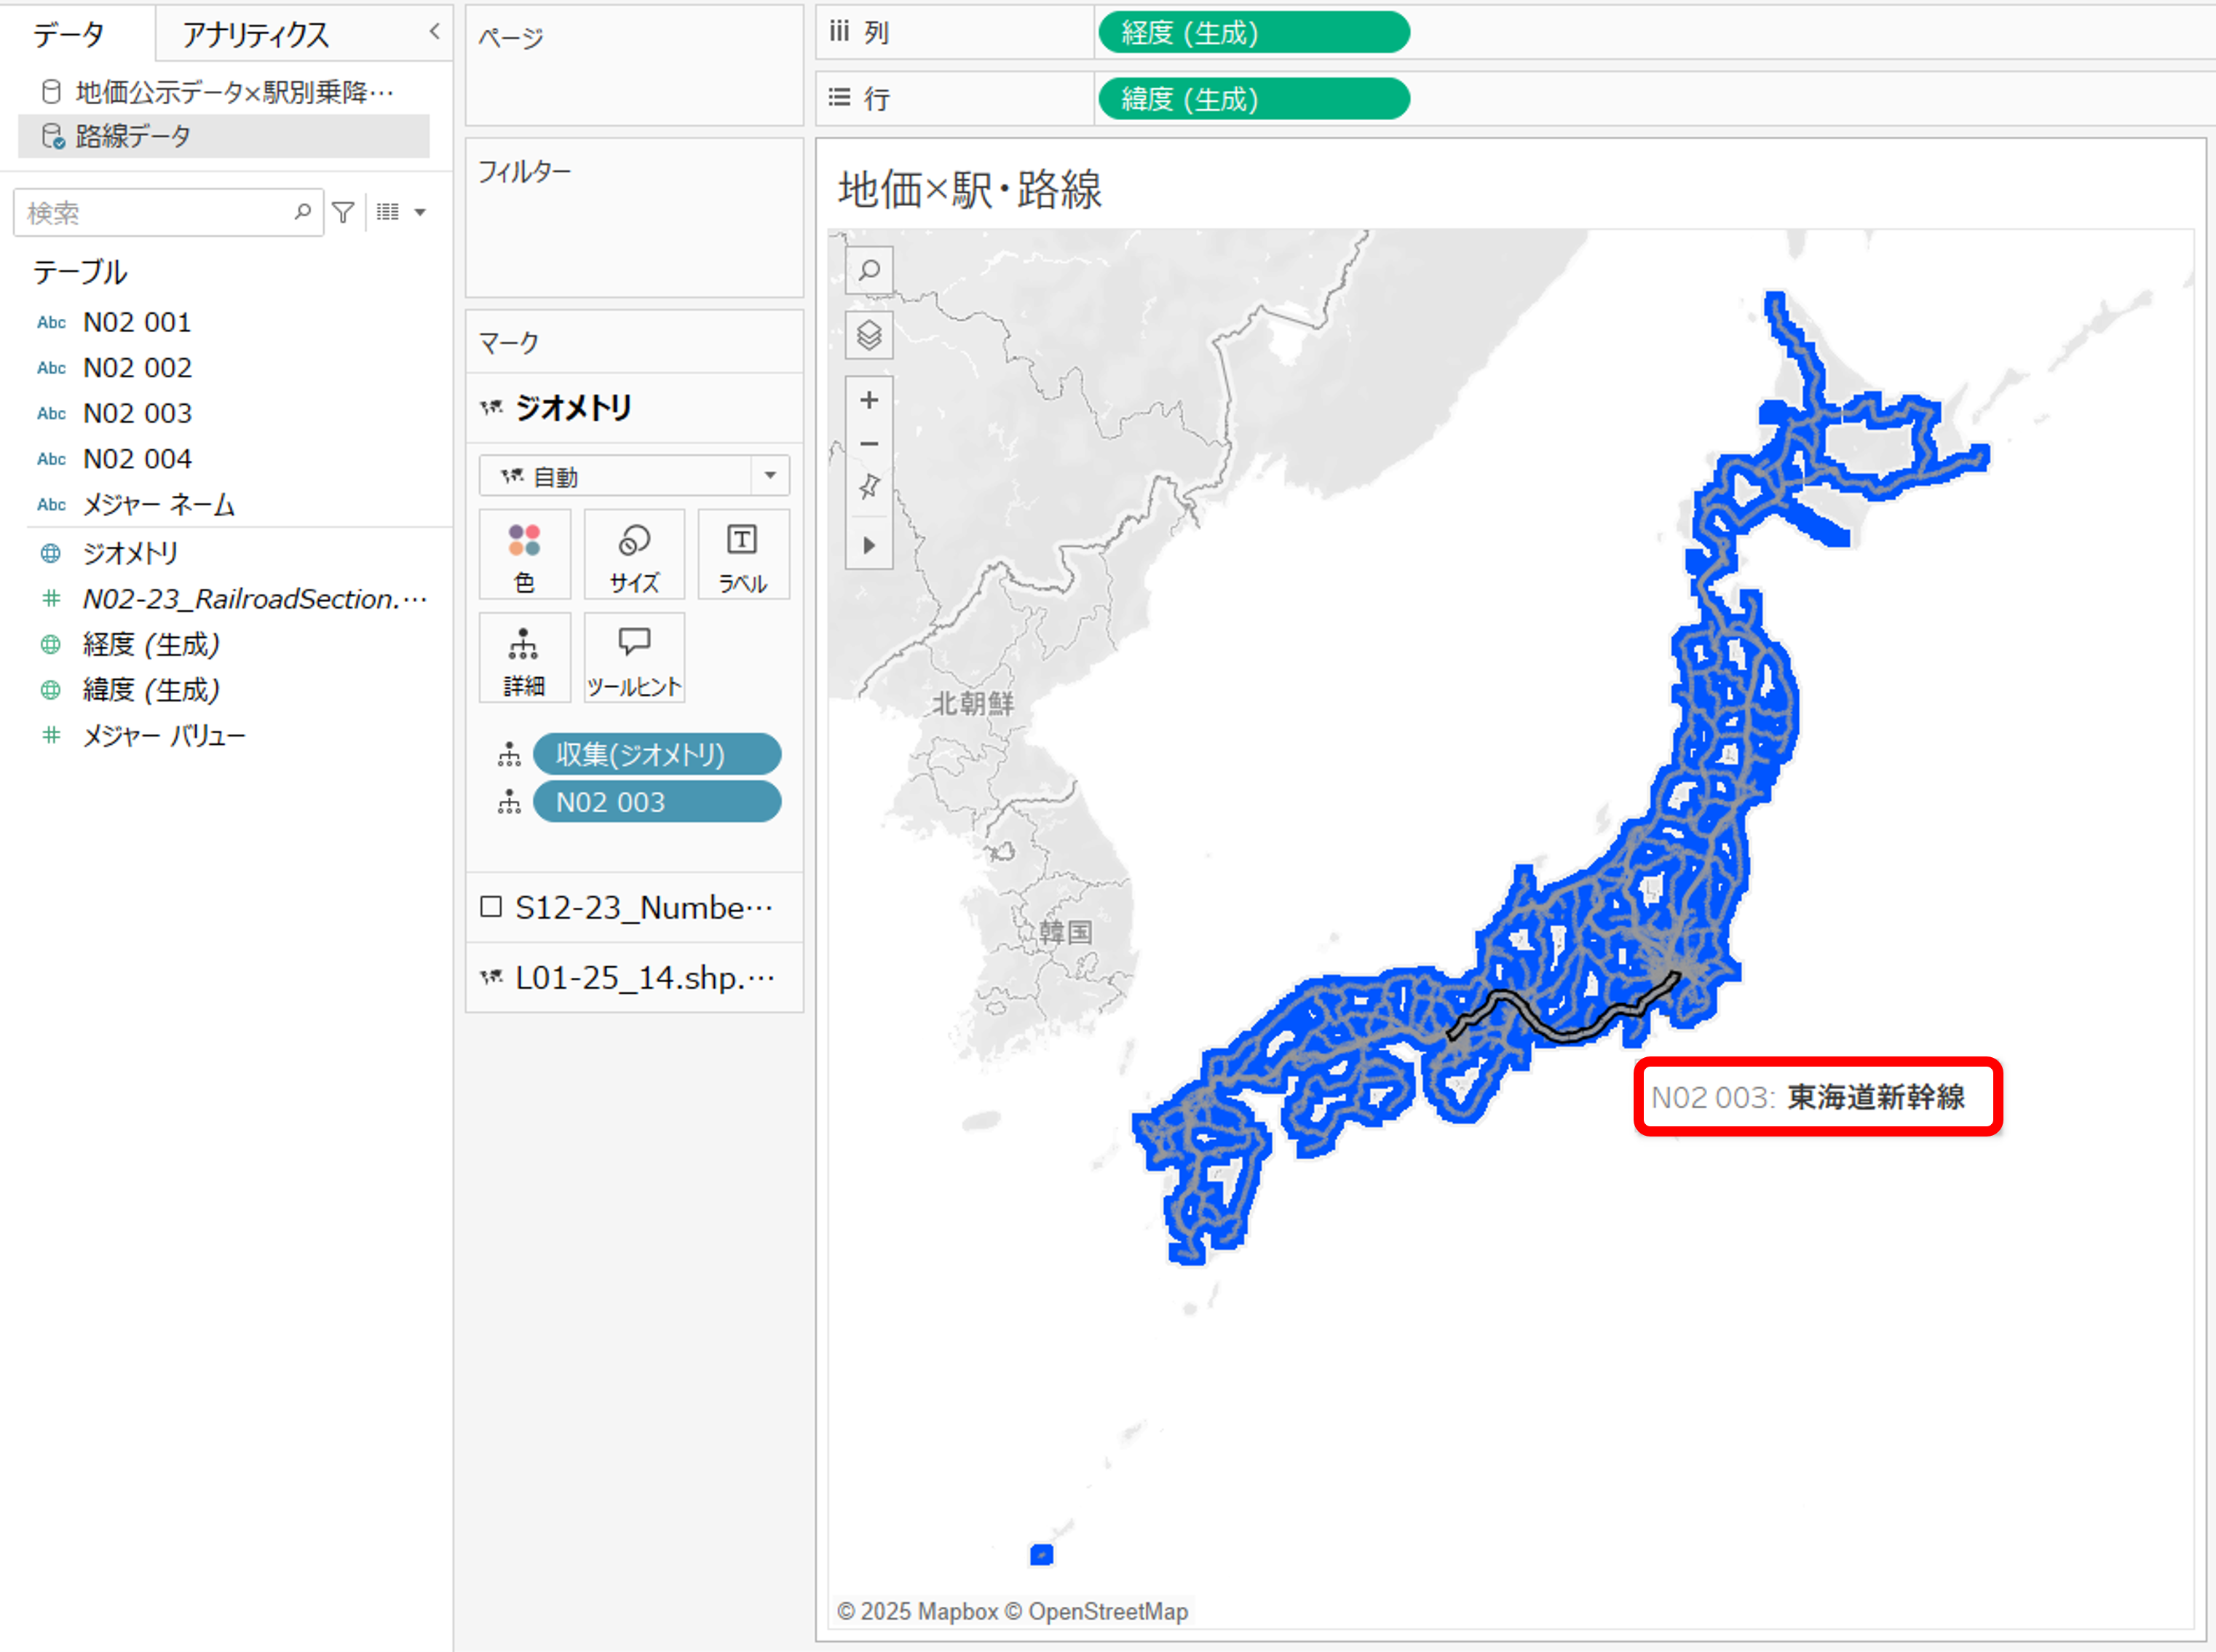Select the N02 004 field

click(x=137, y=459)
